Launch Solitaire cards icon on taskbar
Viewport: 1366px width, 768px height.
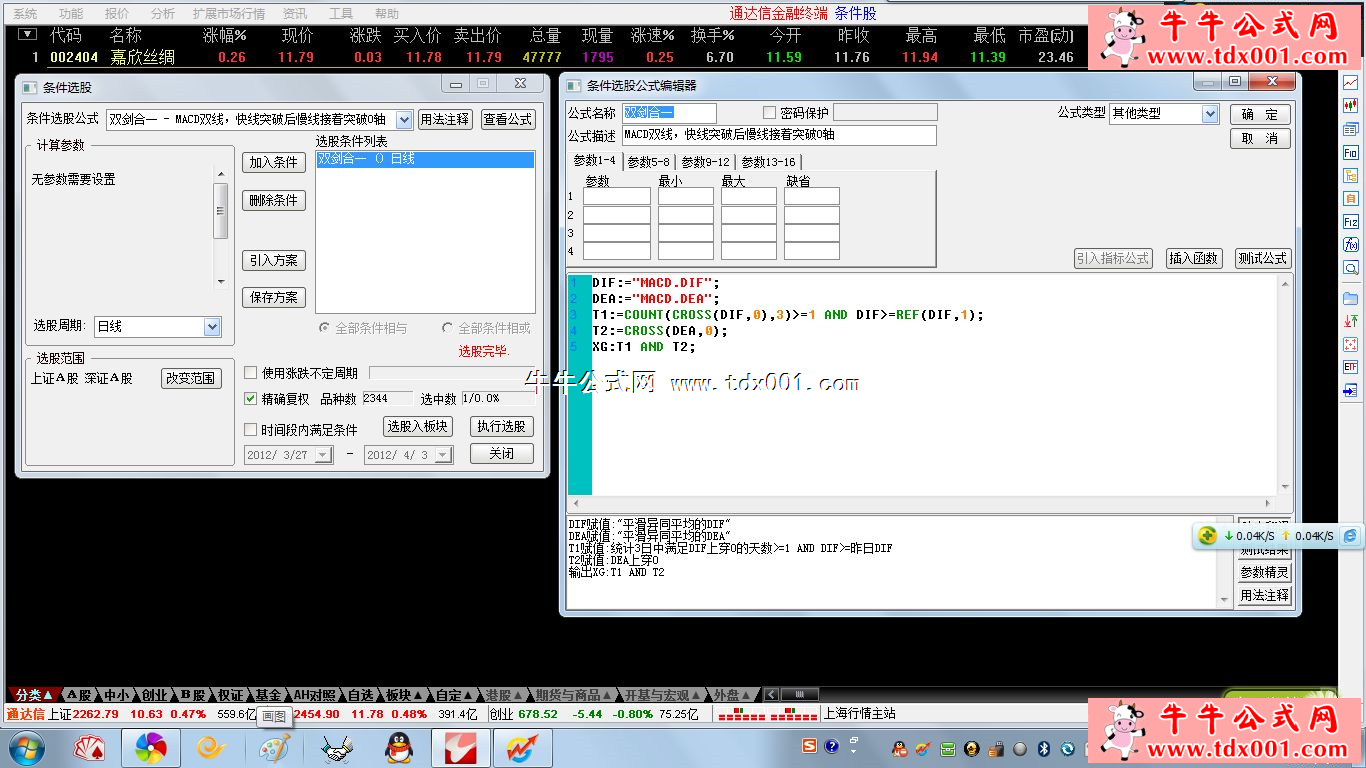pos(90,748)
